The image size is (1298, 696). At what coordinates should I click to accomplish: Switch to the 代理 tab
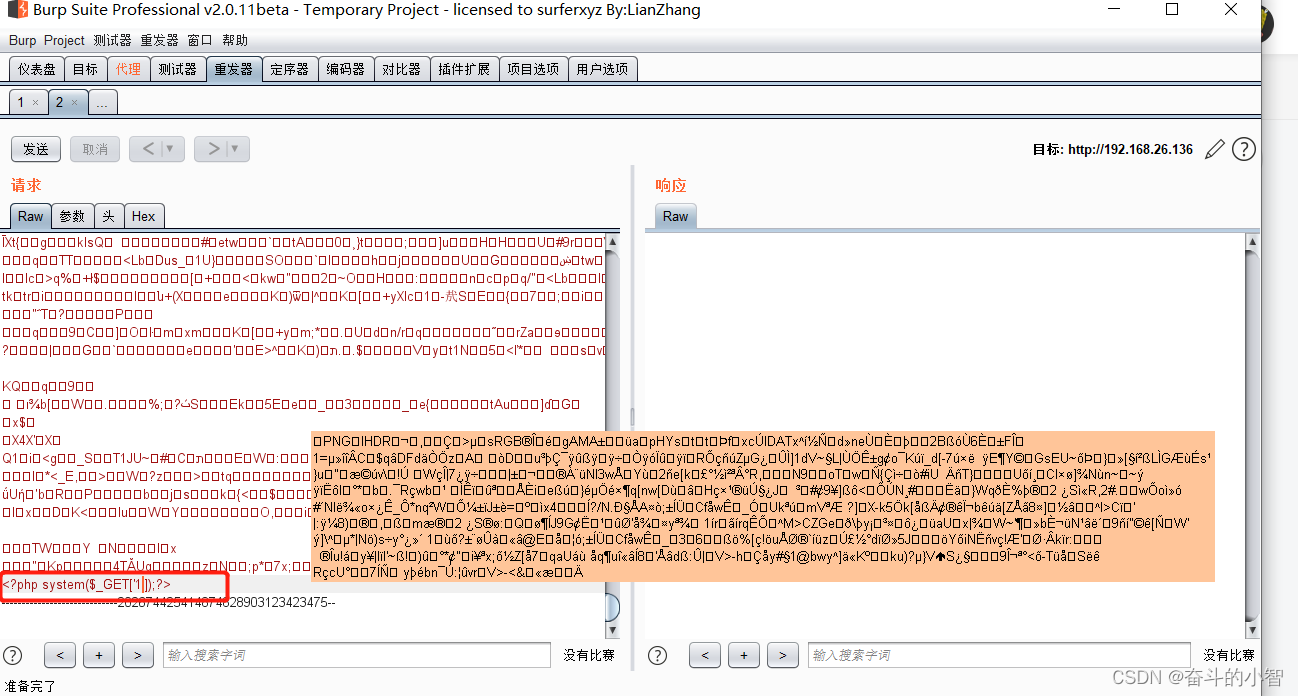click(128, 69)
